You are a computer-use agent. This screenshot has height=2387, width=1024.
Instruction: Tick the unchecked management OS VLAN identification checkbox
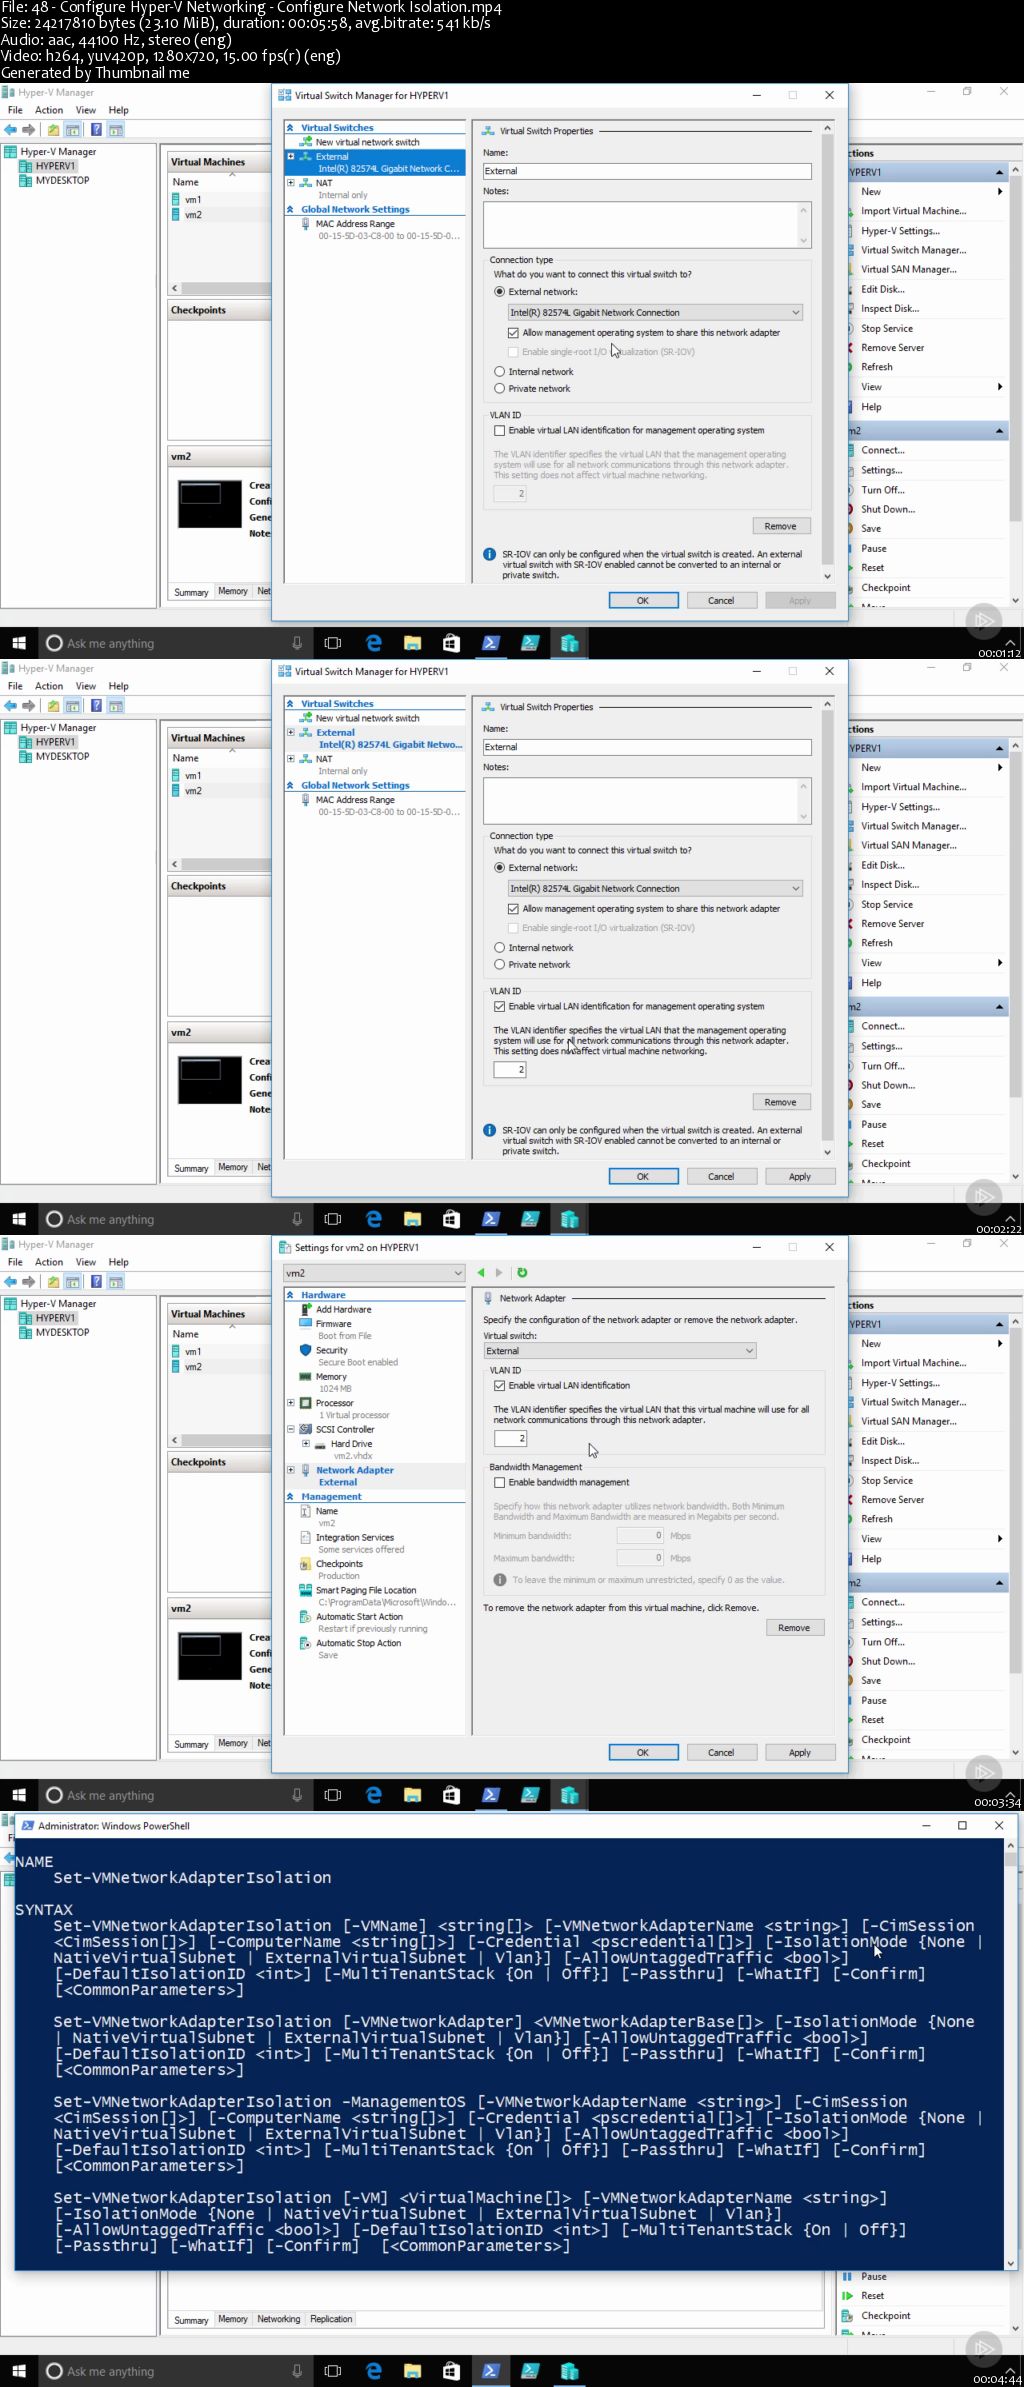pyautogui.click(x=499, y=431)
